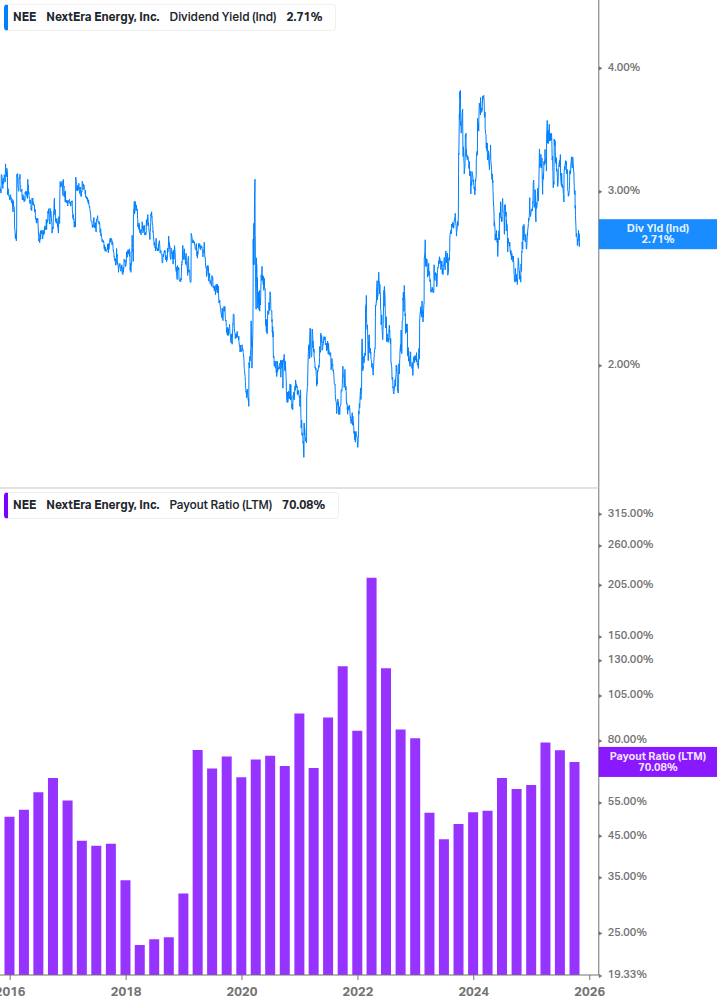This screenshot has width=717, height=1005.
Task: Click the 80.00% payout axis label
Action: click(x=627, y=739)
